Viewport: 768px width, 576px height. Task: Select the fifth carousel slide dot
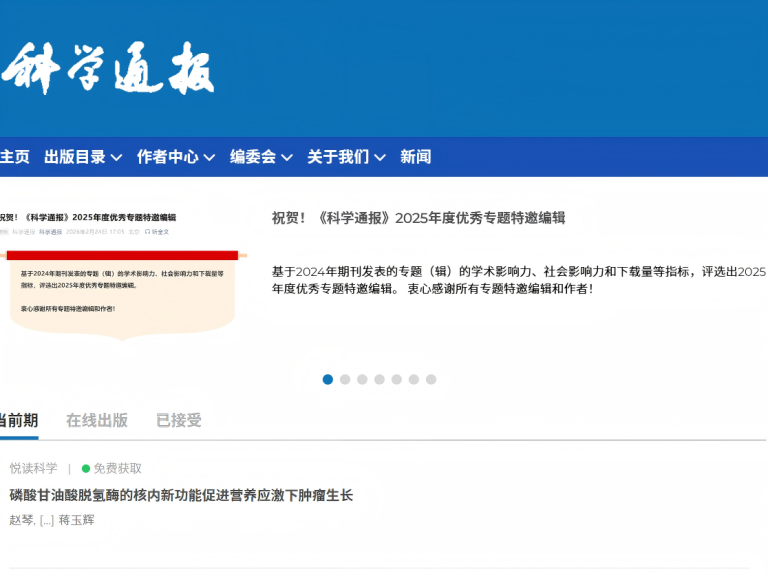pyautogui.click(x=397, y=379)
